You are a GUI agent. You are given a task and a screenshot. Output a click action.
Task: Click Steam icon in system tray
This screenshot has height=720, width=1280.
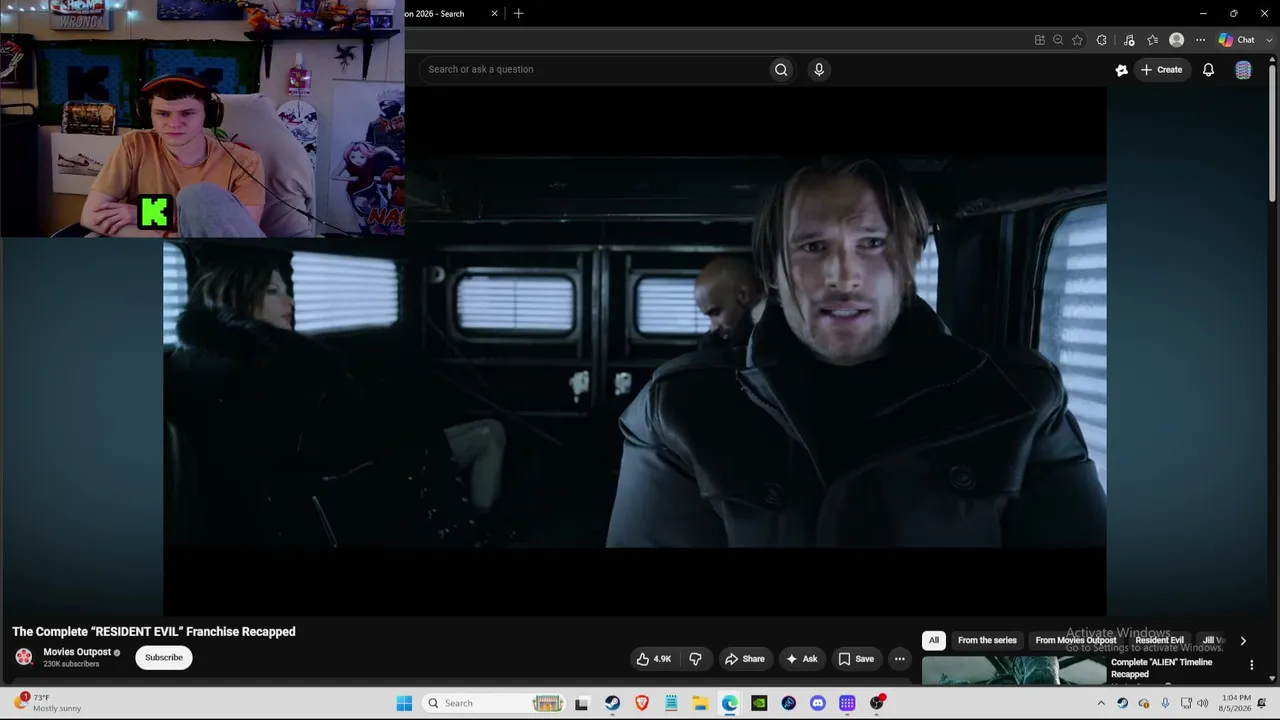point(1122,703)
